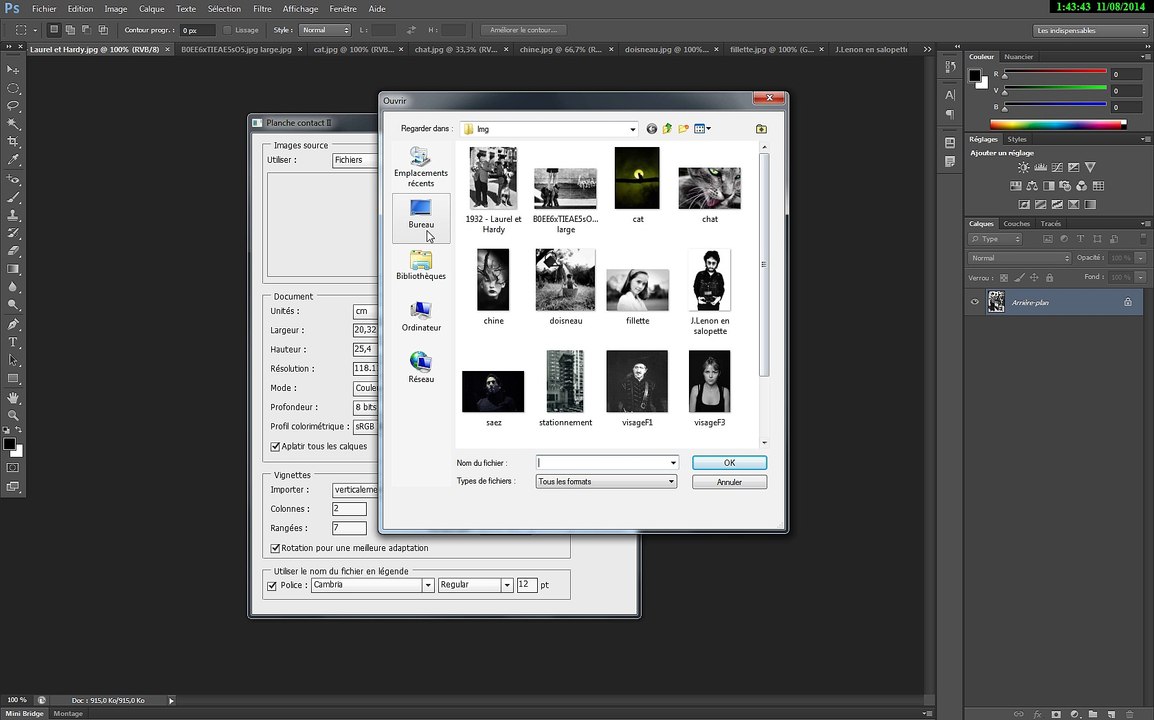Switch to cat.jpg document tab
The image size is (1154, 720).
tap(353, 49)
